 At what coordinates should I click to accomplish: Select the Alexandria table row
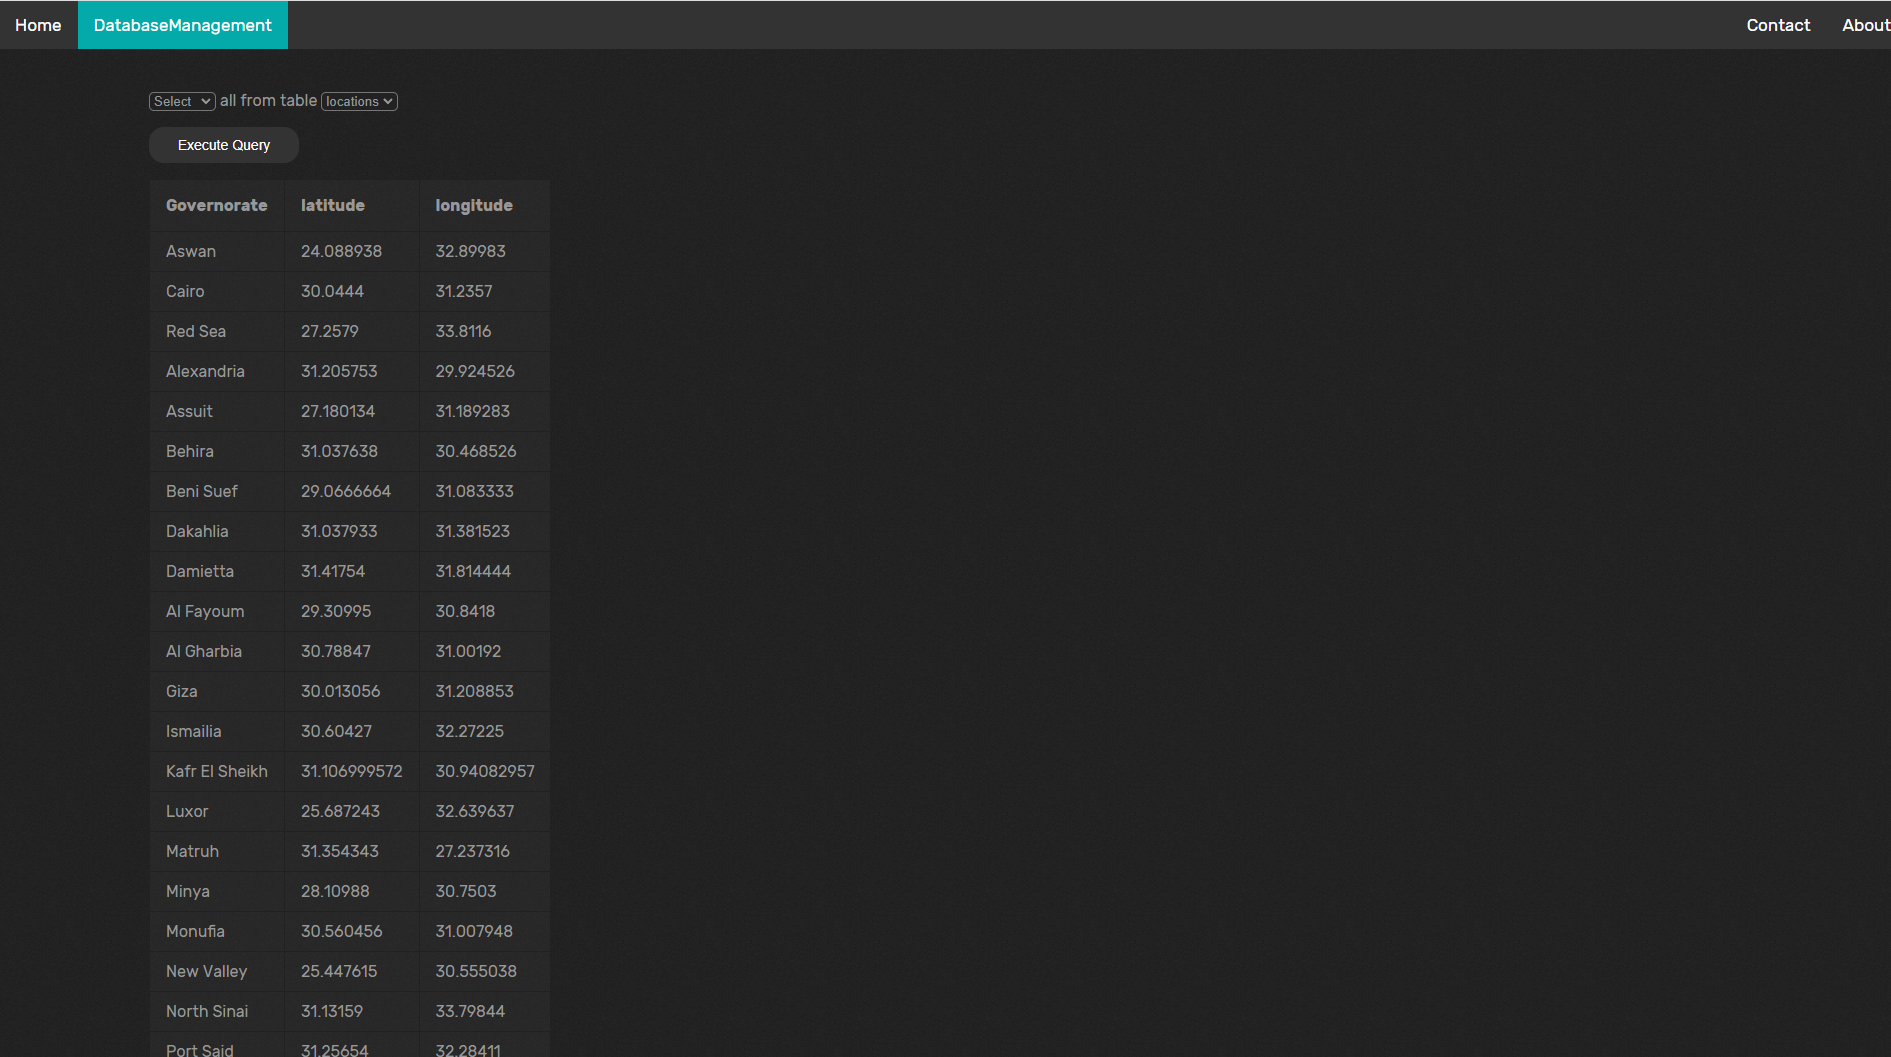coord(205,371)
